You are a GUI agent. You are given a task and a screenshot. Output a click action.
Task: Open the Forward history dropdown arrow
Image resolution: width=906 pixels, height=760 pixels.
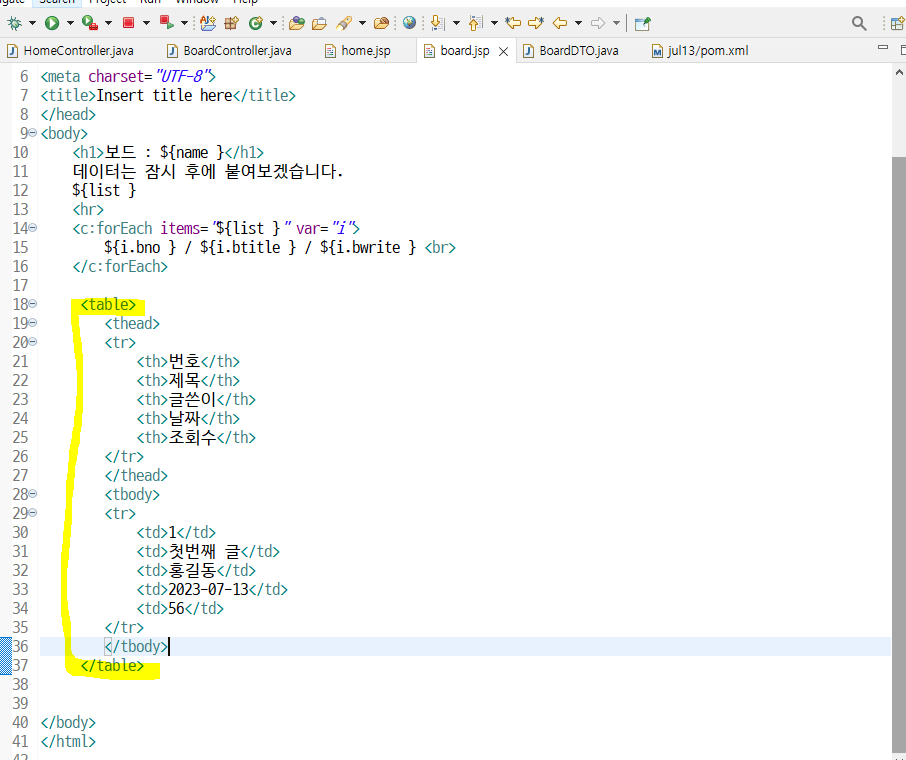tap(617, 23)
